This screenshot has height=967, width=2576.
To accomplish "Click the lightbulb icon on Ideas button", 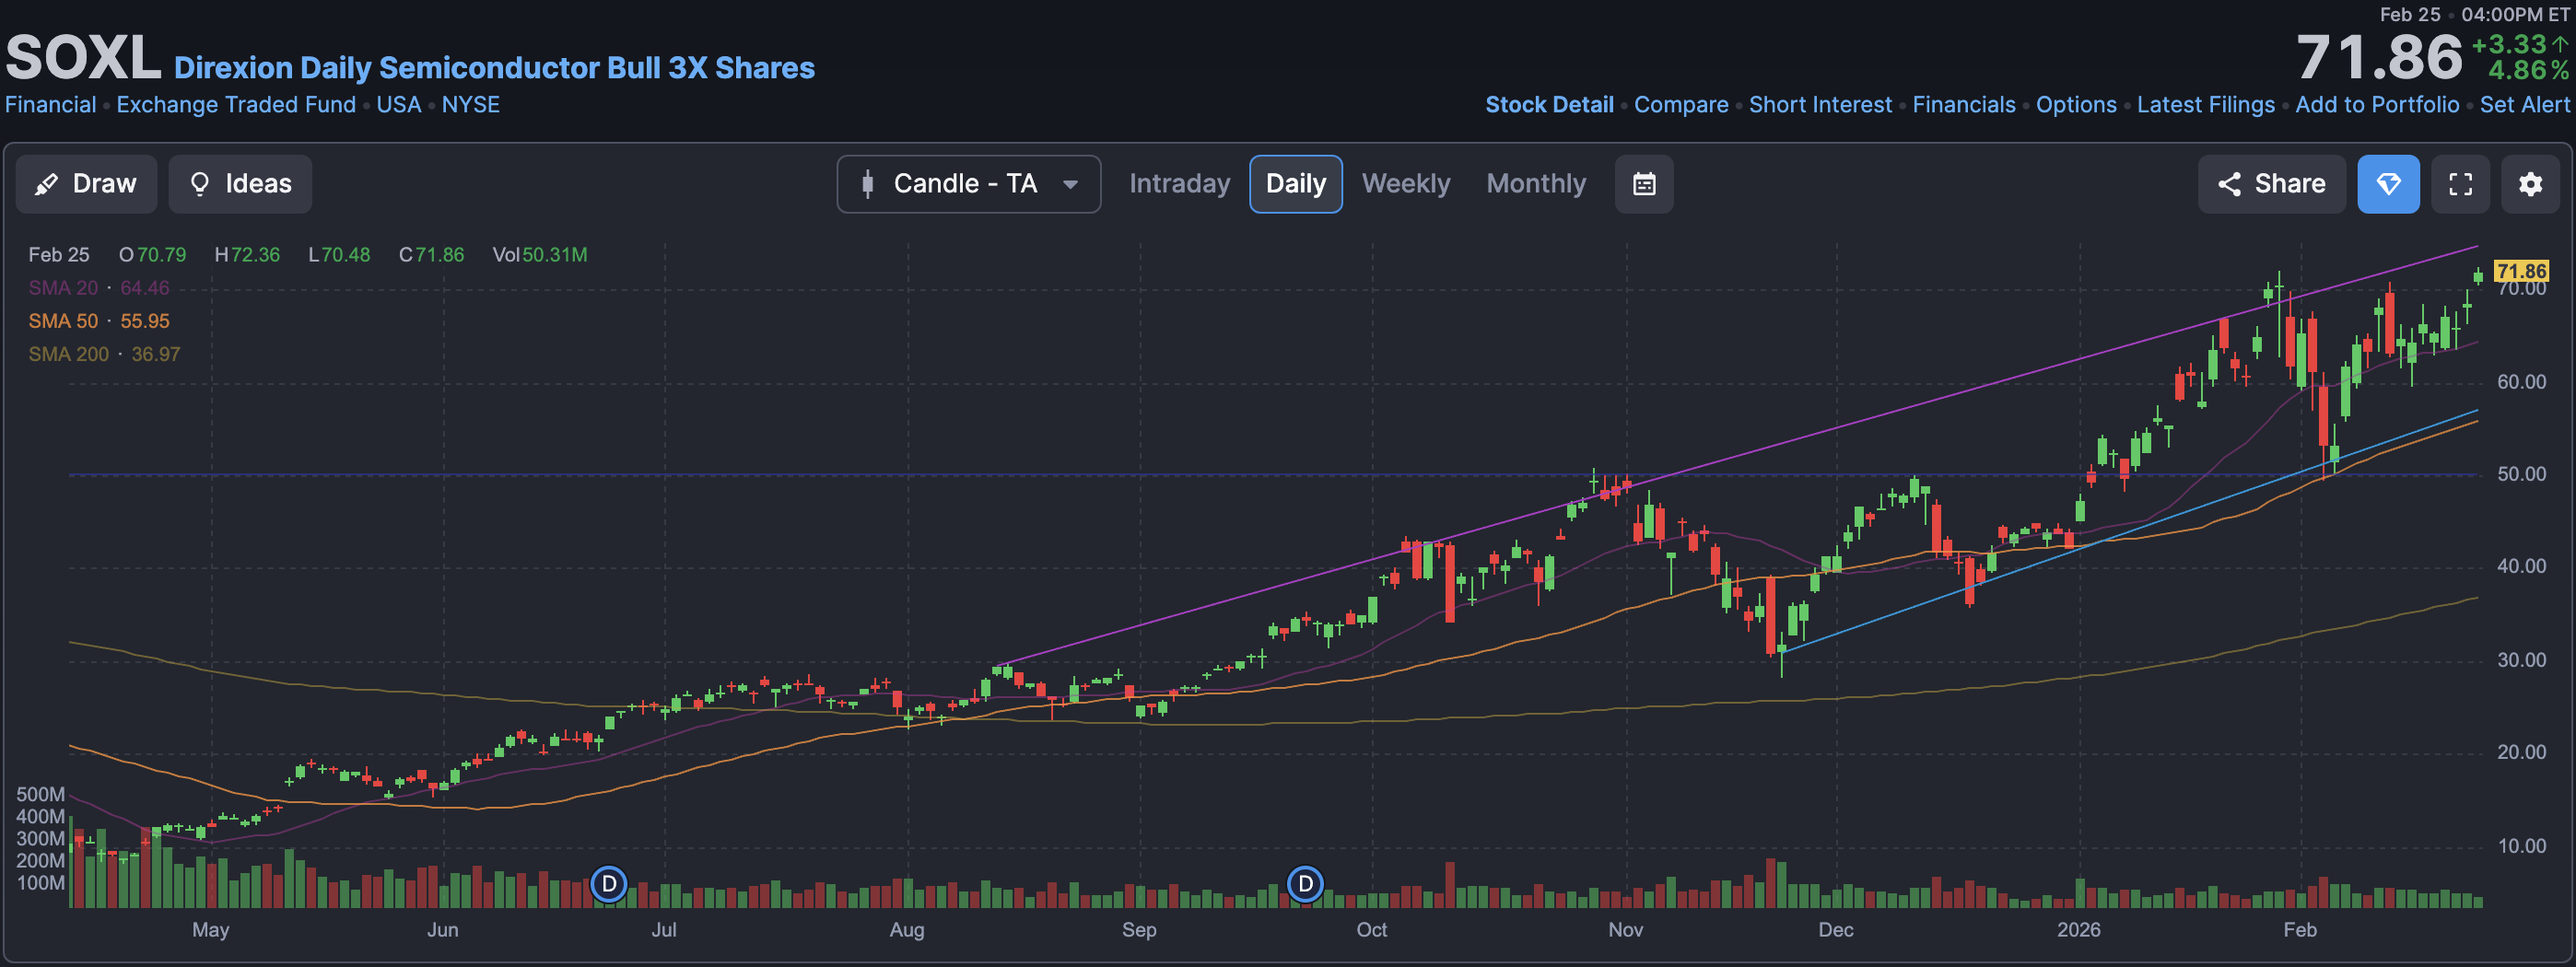I will coord(200,184).
